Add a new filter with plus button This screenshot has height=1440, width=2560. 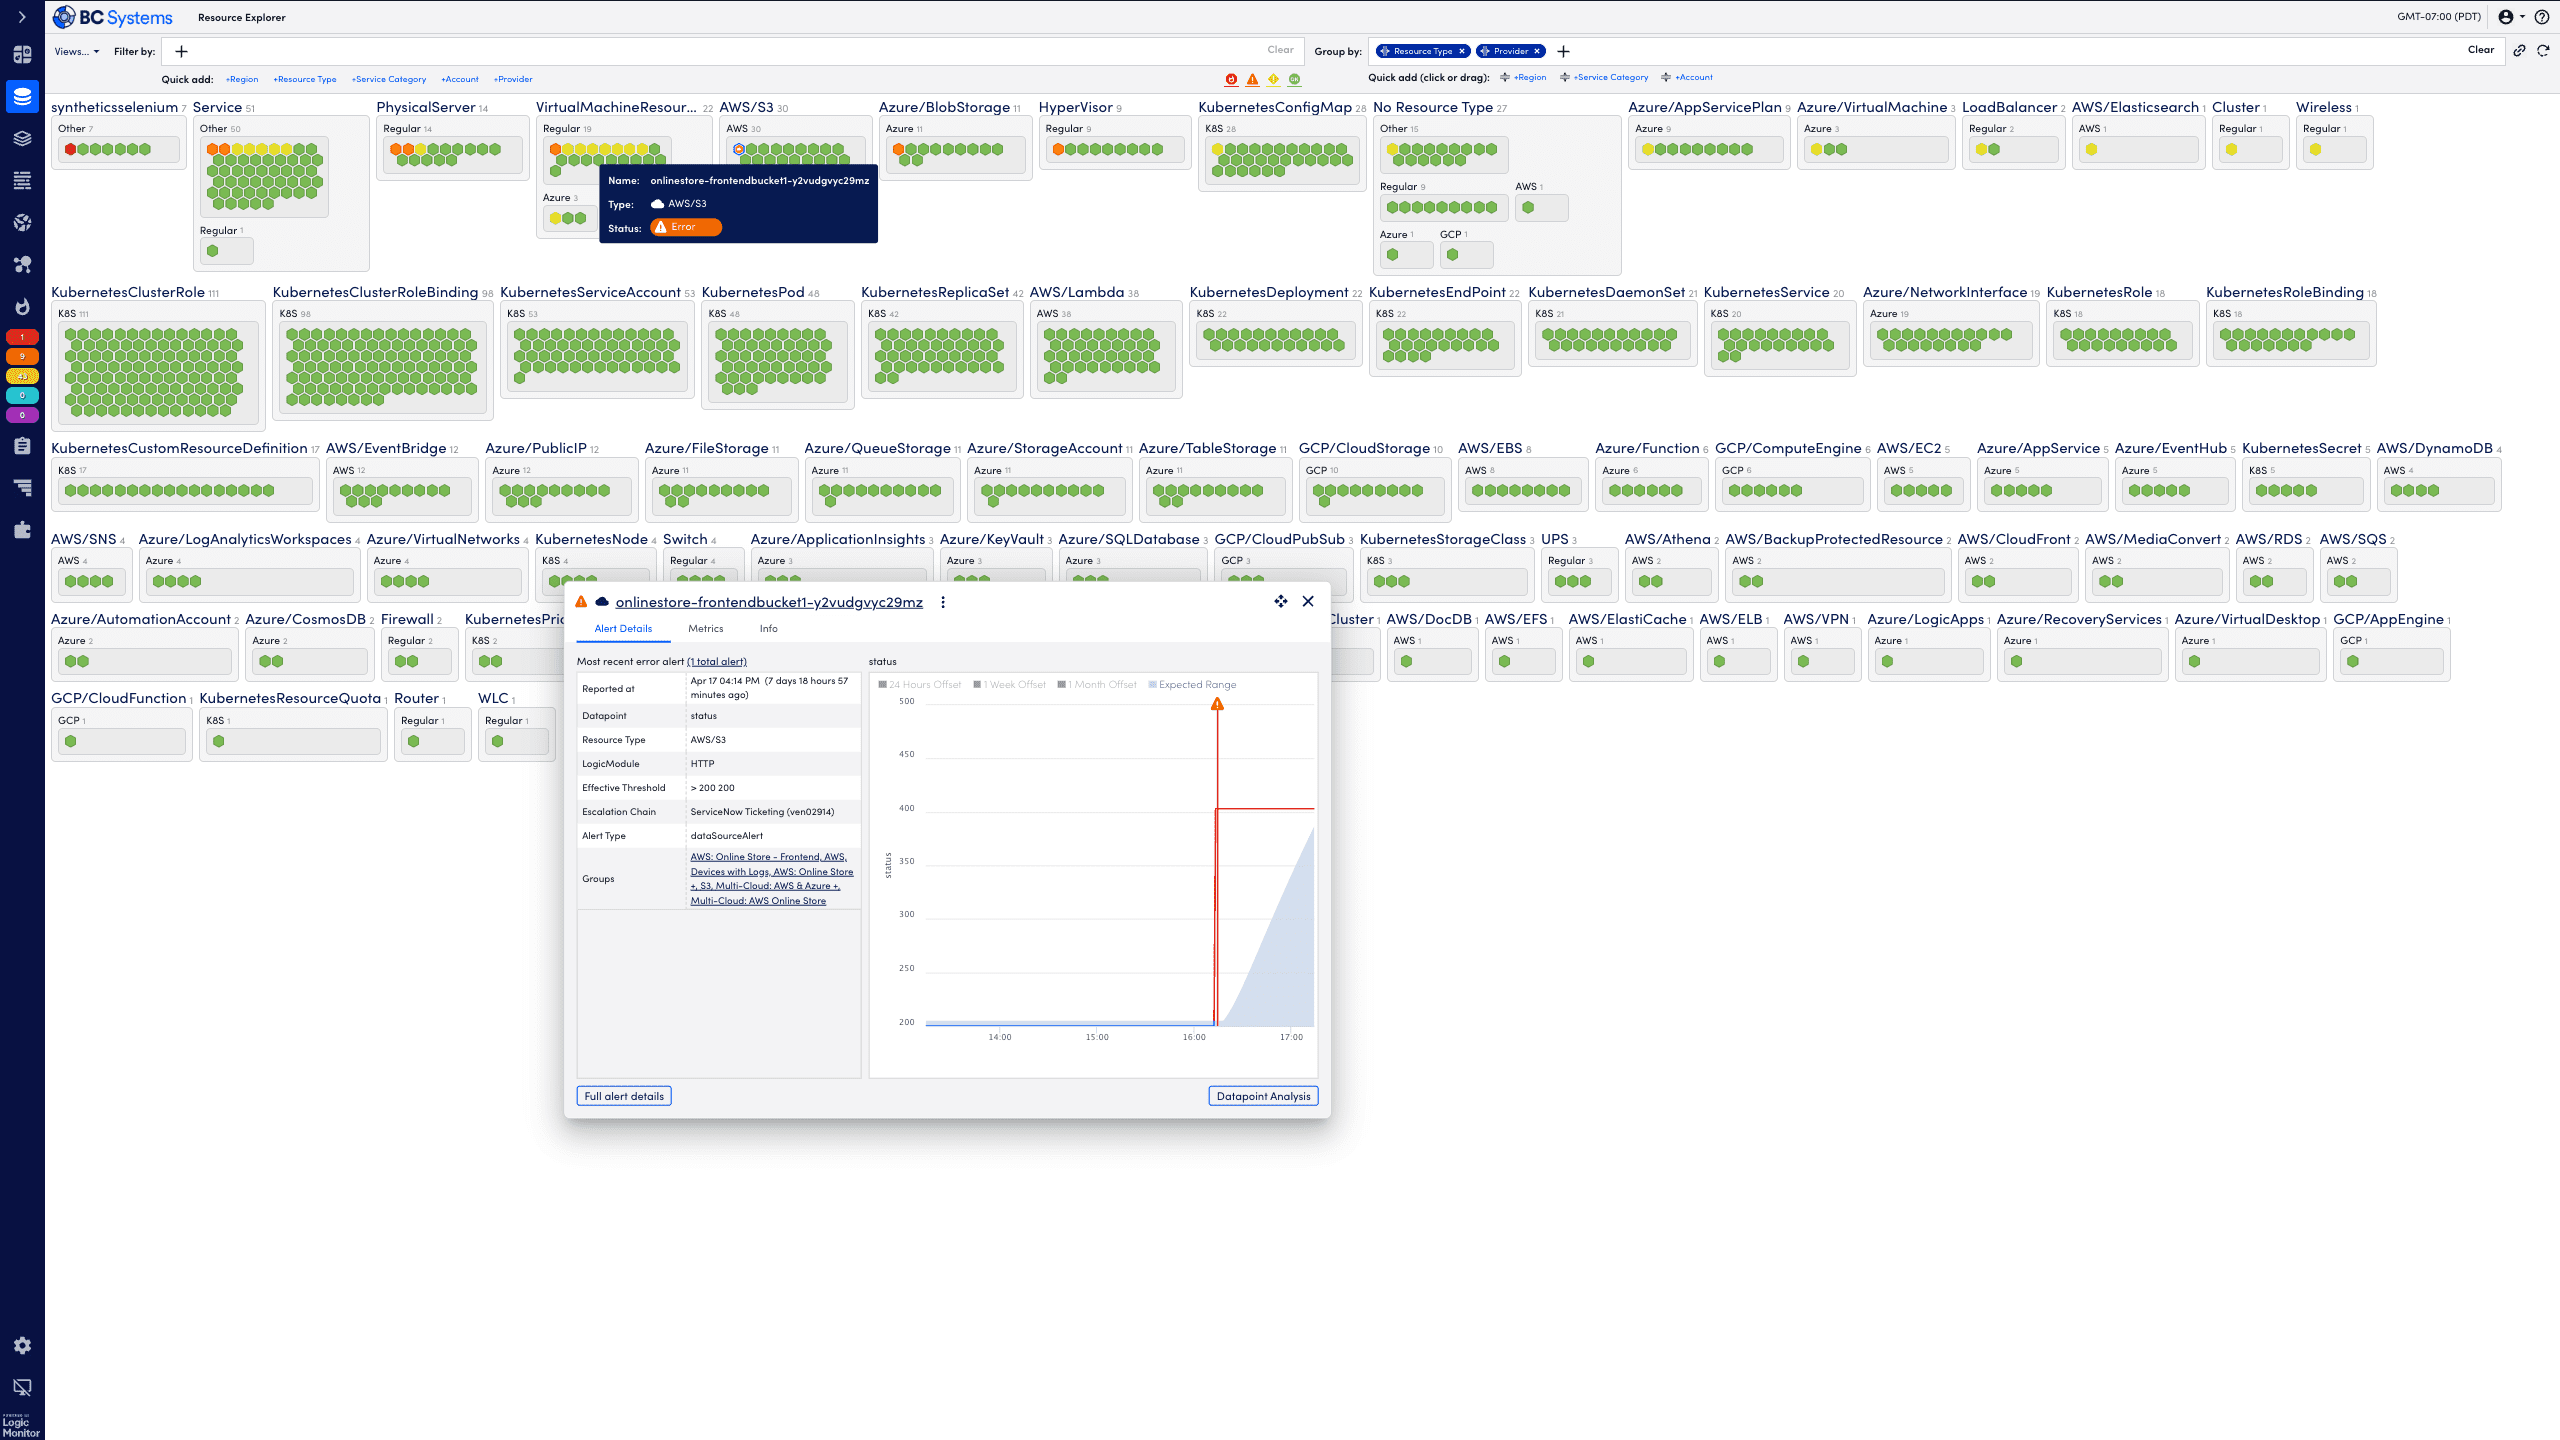coord(181,51)
